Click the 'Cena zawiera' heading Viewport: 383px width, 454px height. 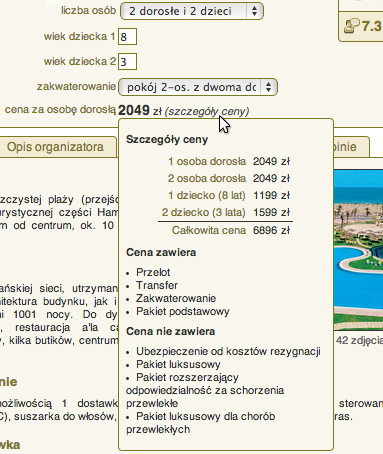(x=161, y=253)
